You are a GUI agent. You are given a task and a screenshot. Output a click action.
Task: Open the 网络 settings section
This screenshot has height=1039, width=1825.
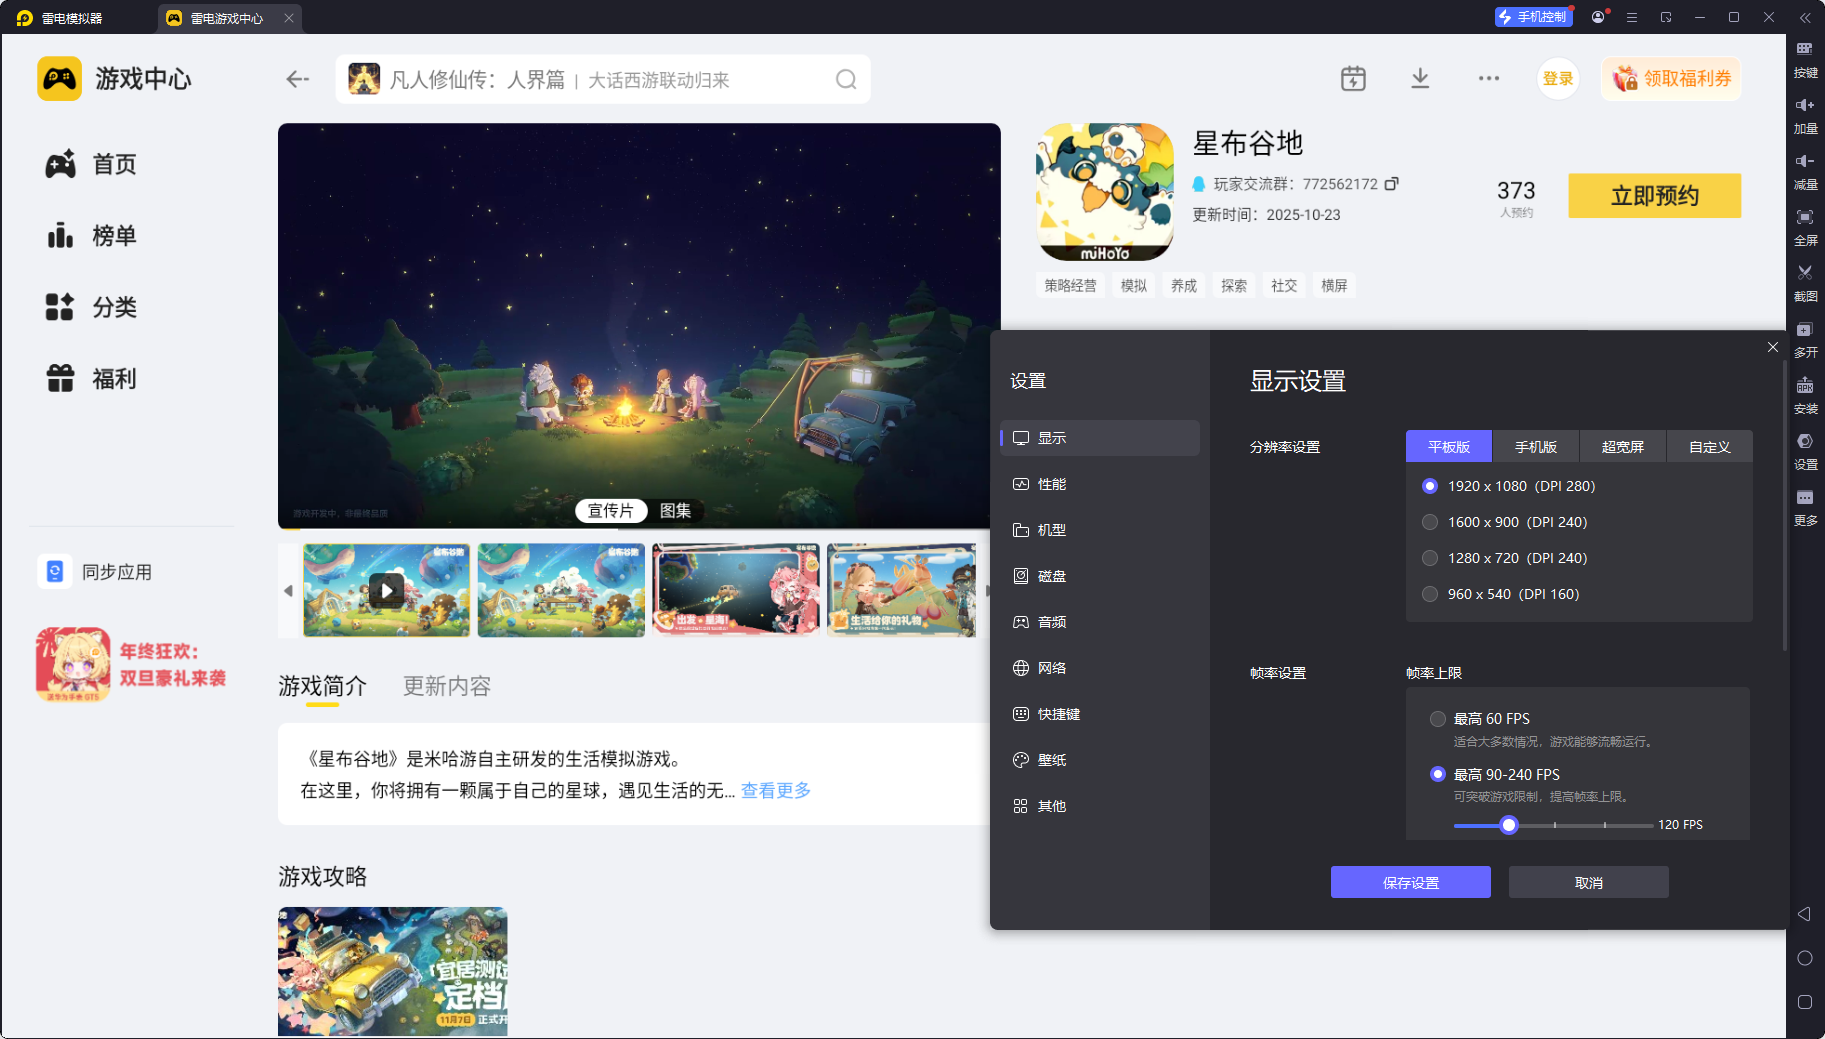click(x=1100, y=668)
